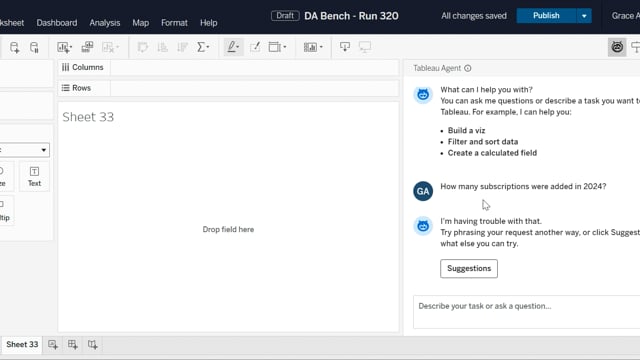Click the Rows shelf drop area
The width and height of the screenshot is (640, 360).
click(254, 88)
